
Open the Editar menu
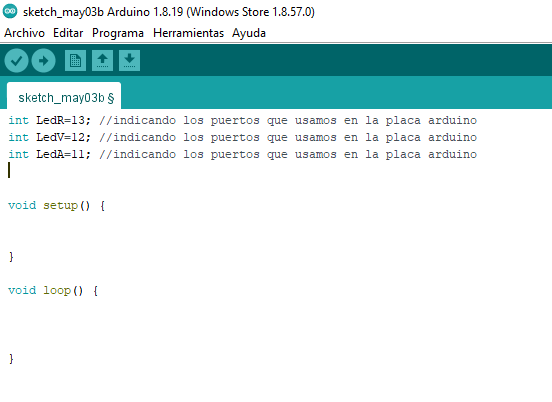(x=68, y=33)
